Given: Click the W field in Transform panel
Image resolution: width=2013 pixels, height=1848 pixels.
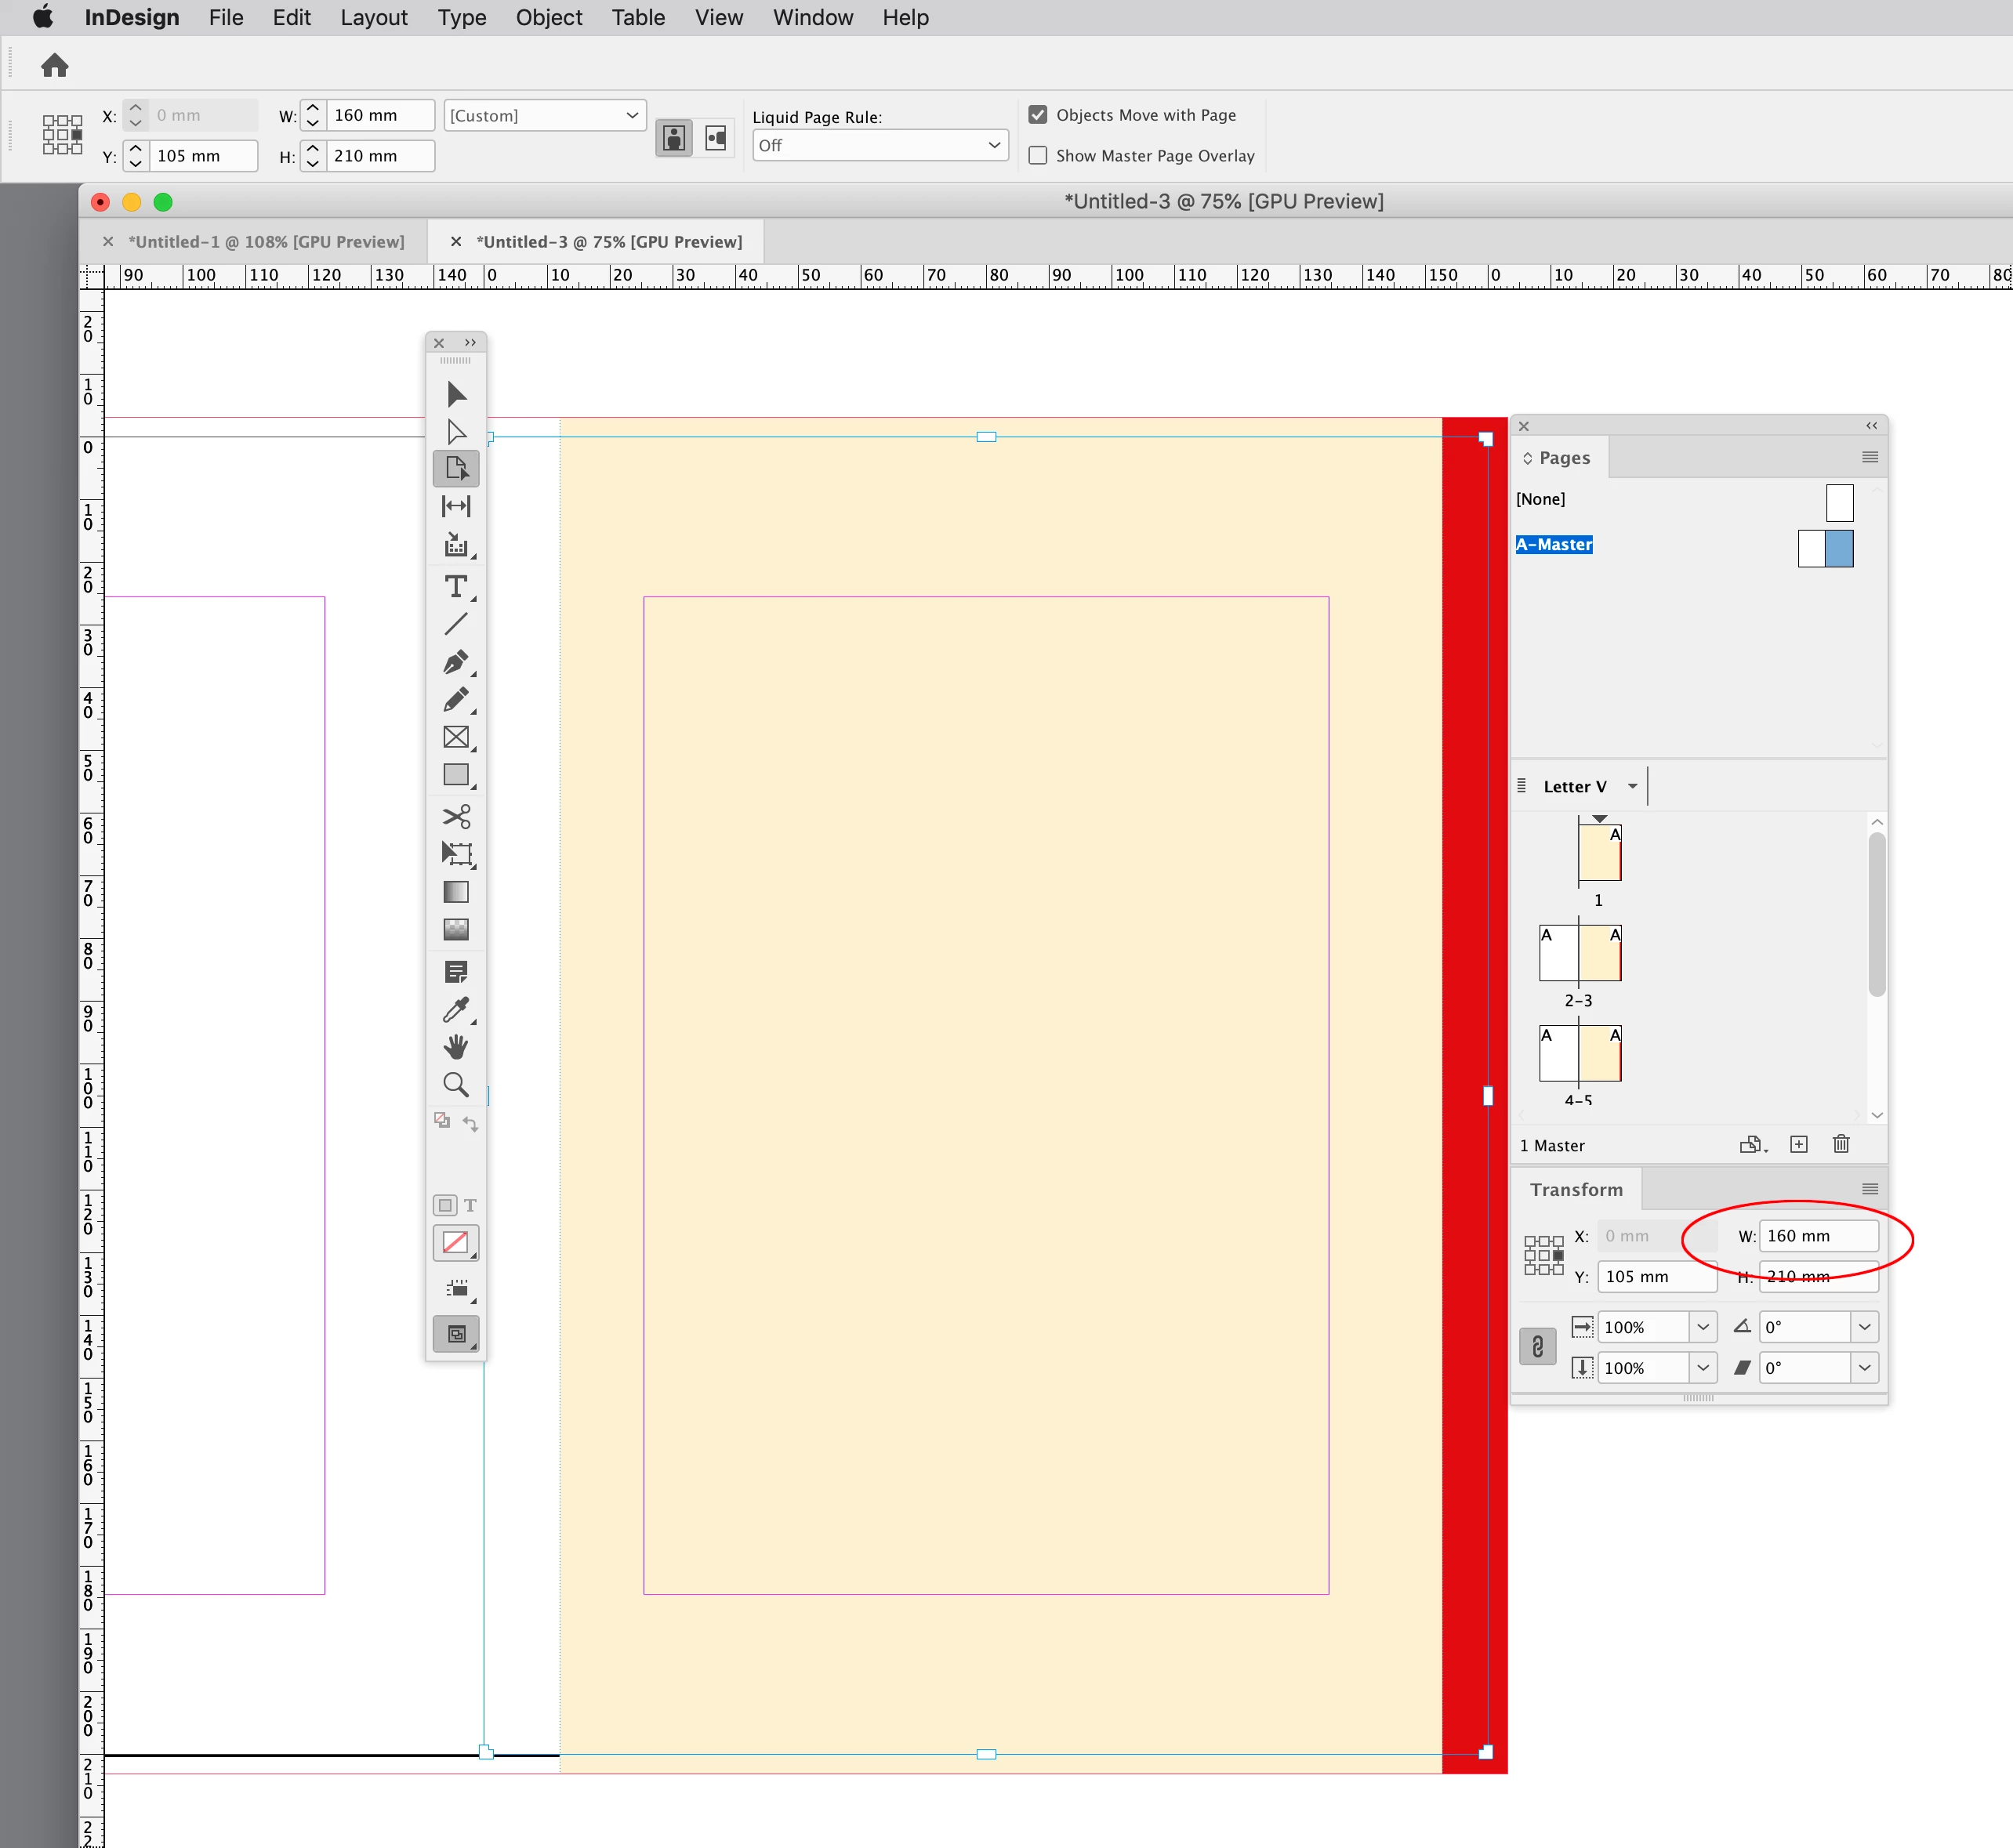Looking at the screenshot, I should click(x=1817, y=1236).
